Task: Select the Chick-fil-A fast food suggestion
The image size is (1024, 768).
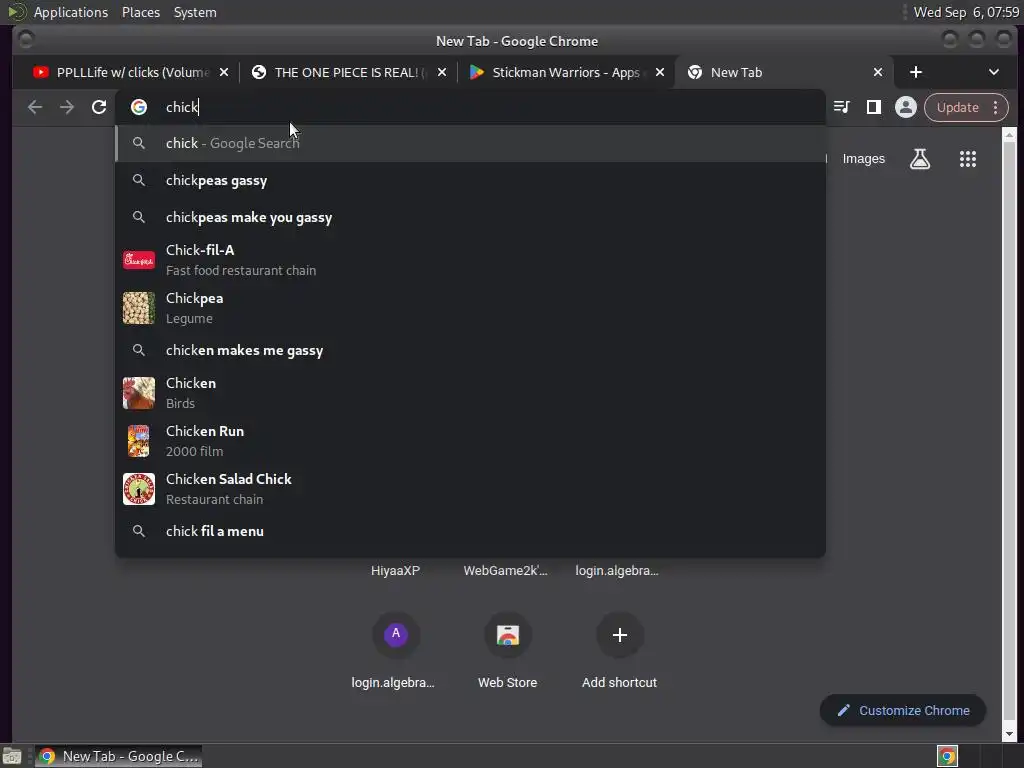Action: (470, 260)
